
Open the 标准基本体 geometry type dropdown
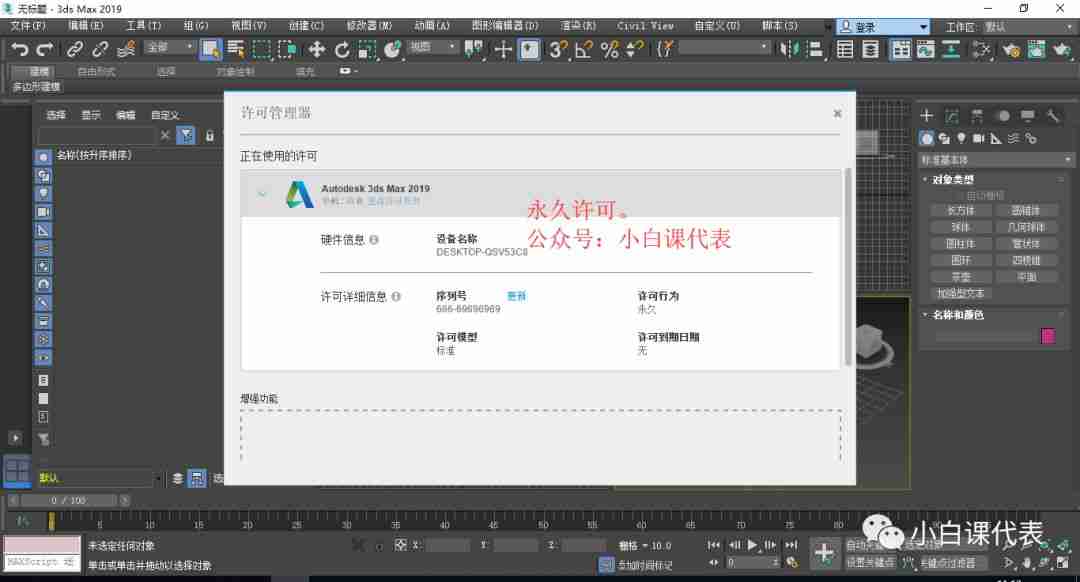(995, 158)
